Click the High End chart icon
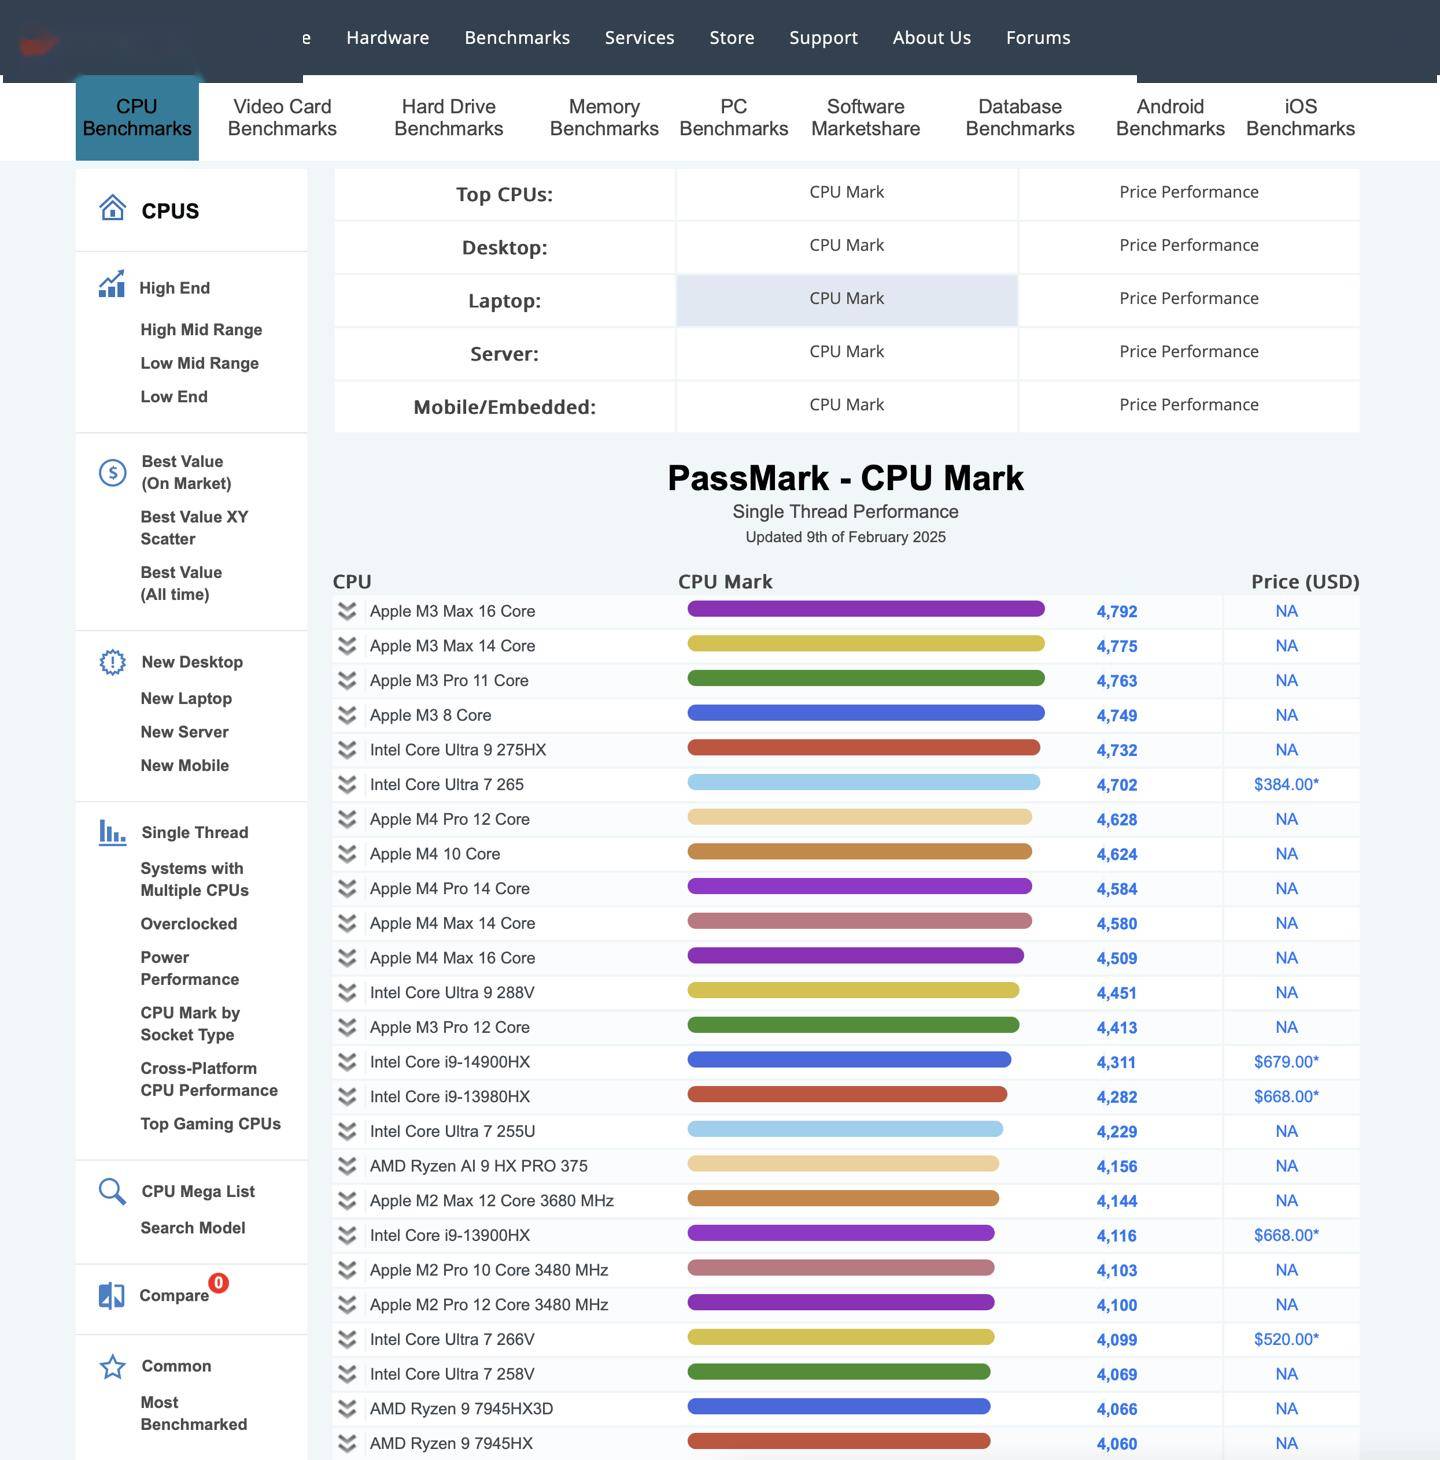Viewport: 1440px width, 1460px height. click(x=111, y=284)
